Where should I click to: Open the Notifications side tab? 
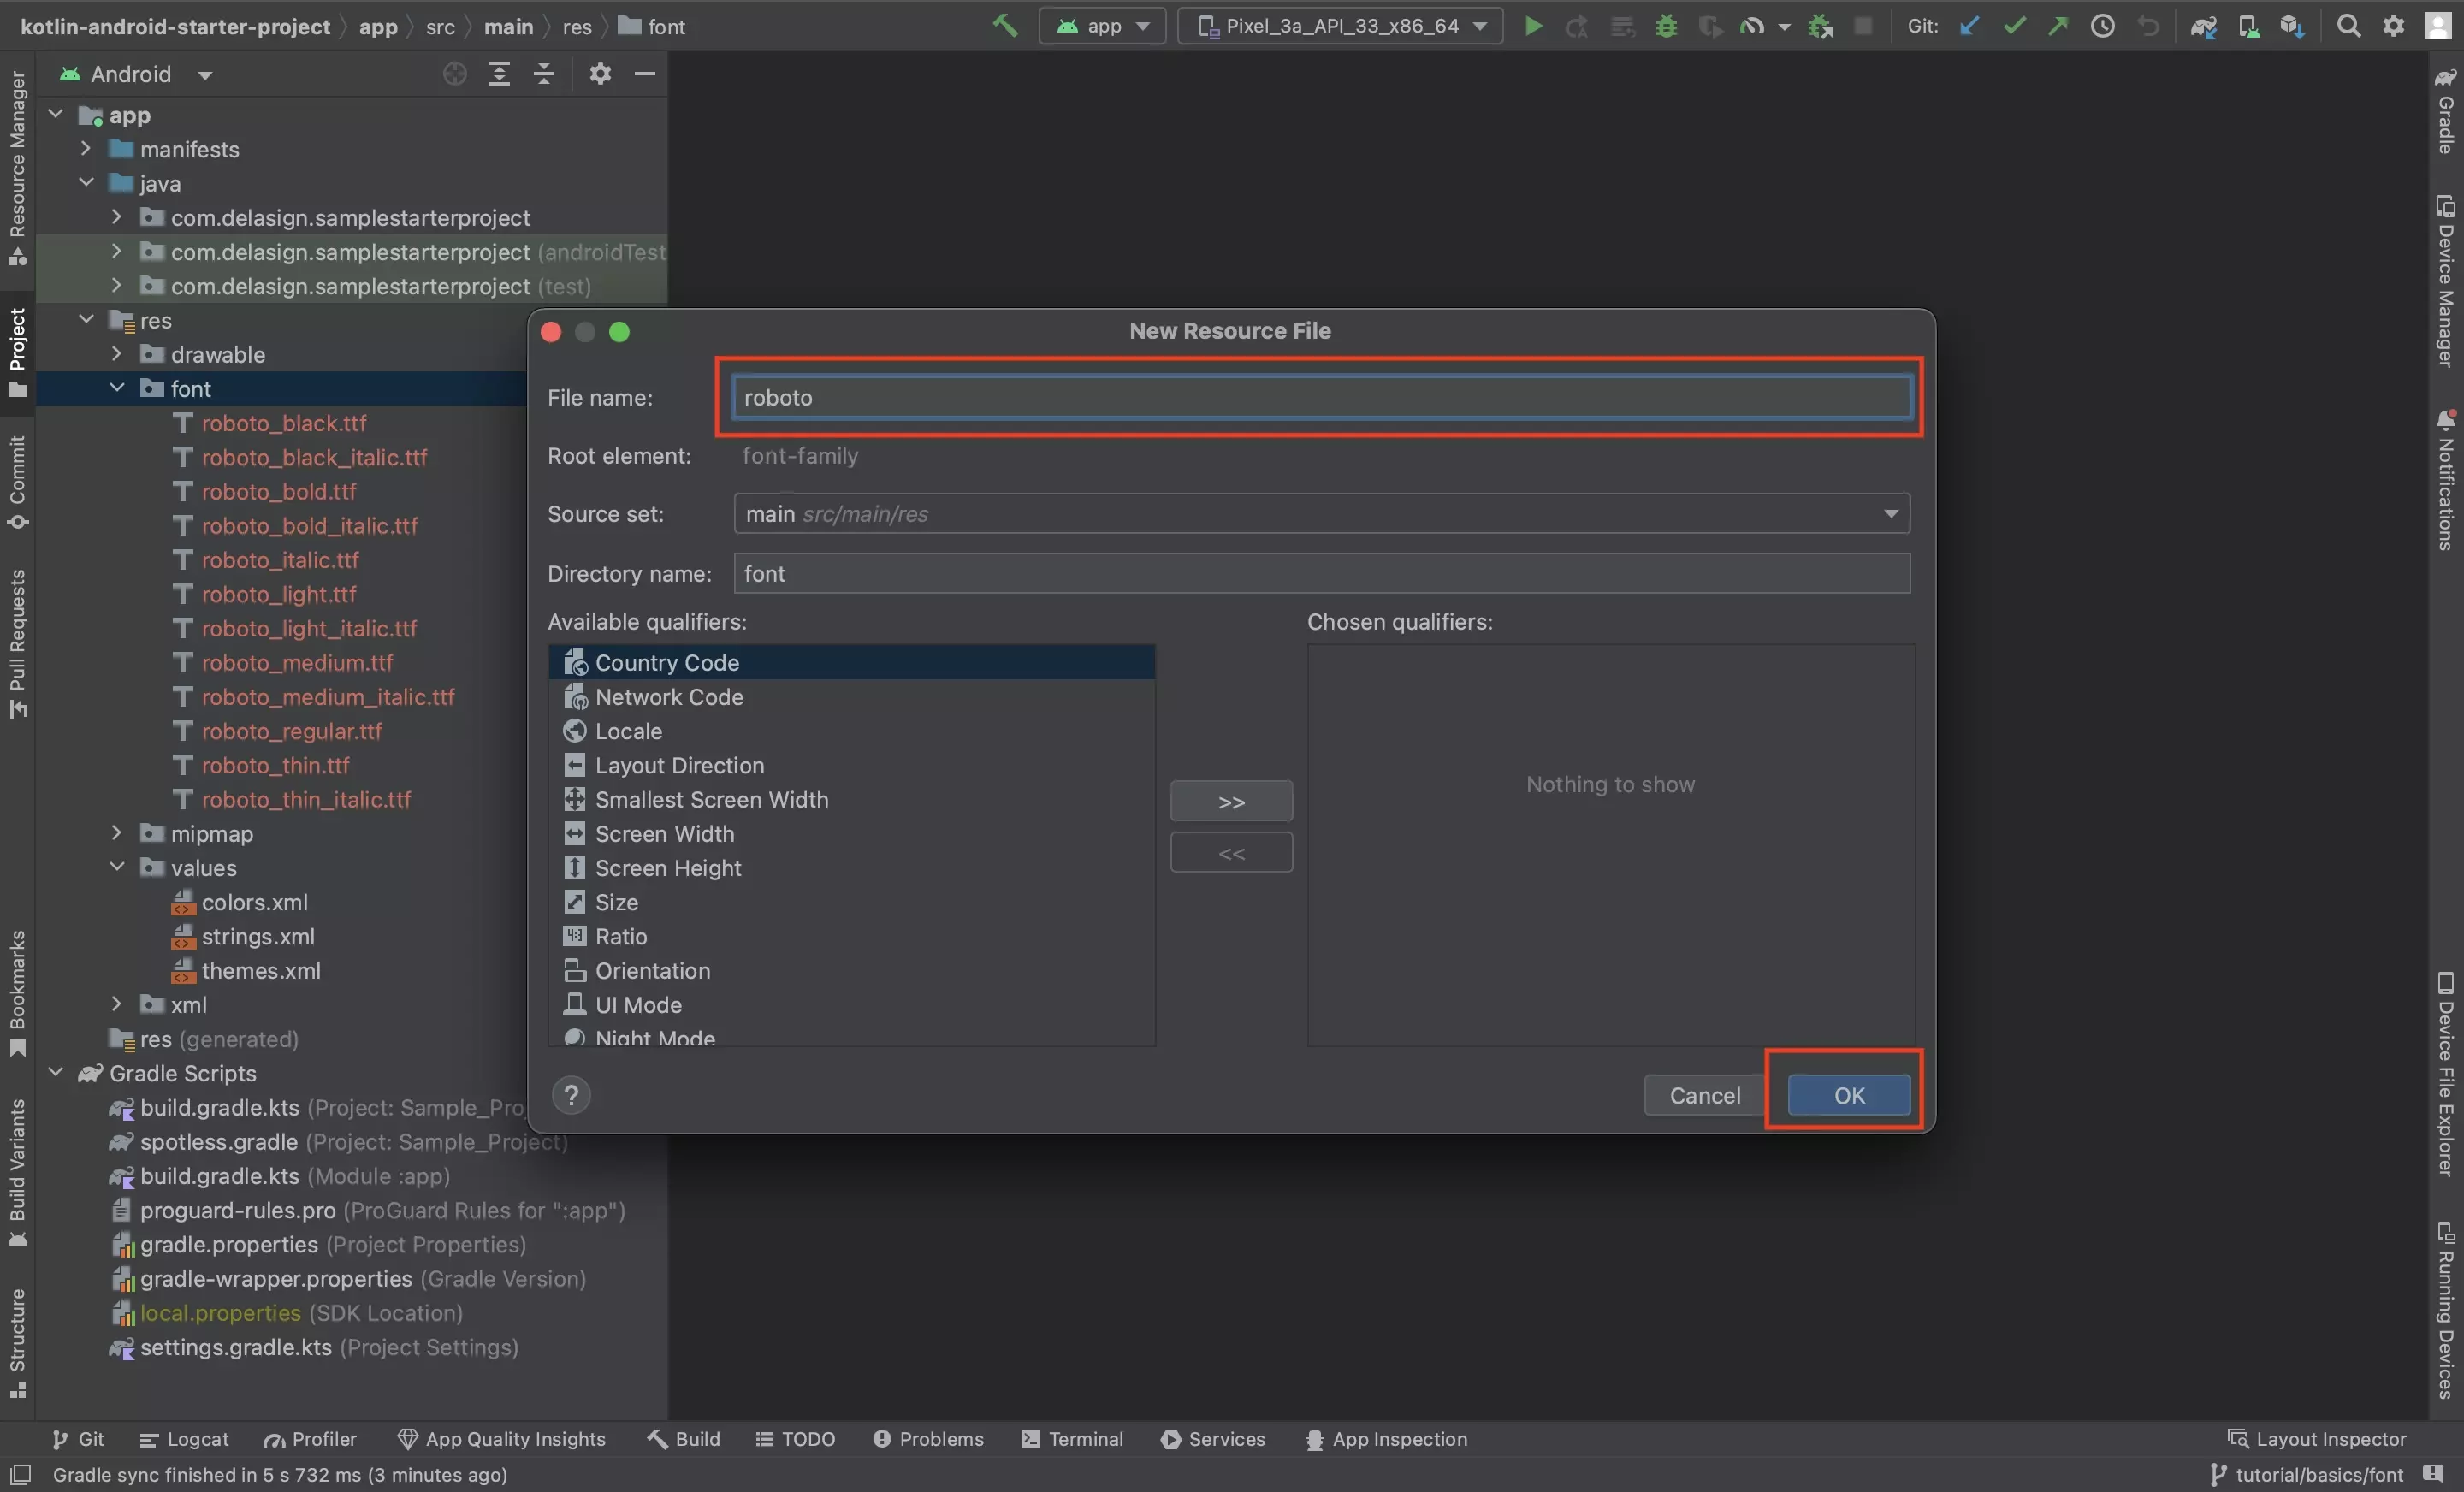(2445, 478)
